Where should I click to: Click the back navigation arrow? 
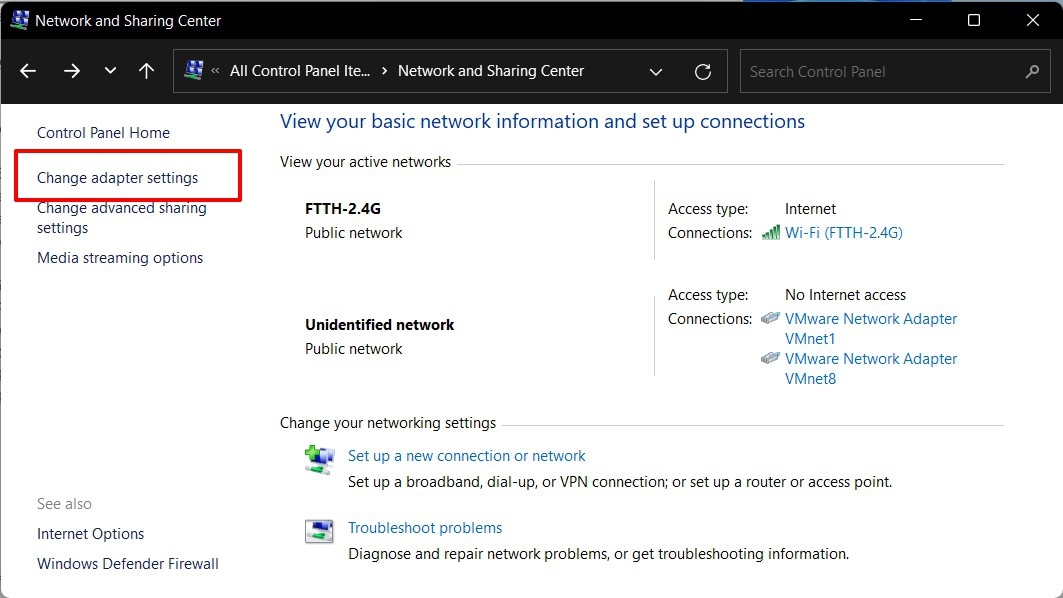pos(28,71)
